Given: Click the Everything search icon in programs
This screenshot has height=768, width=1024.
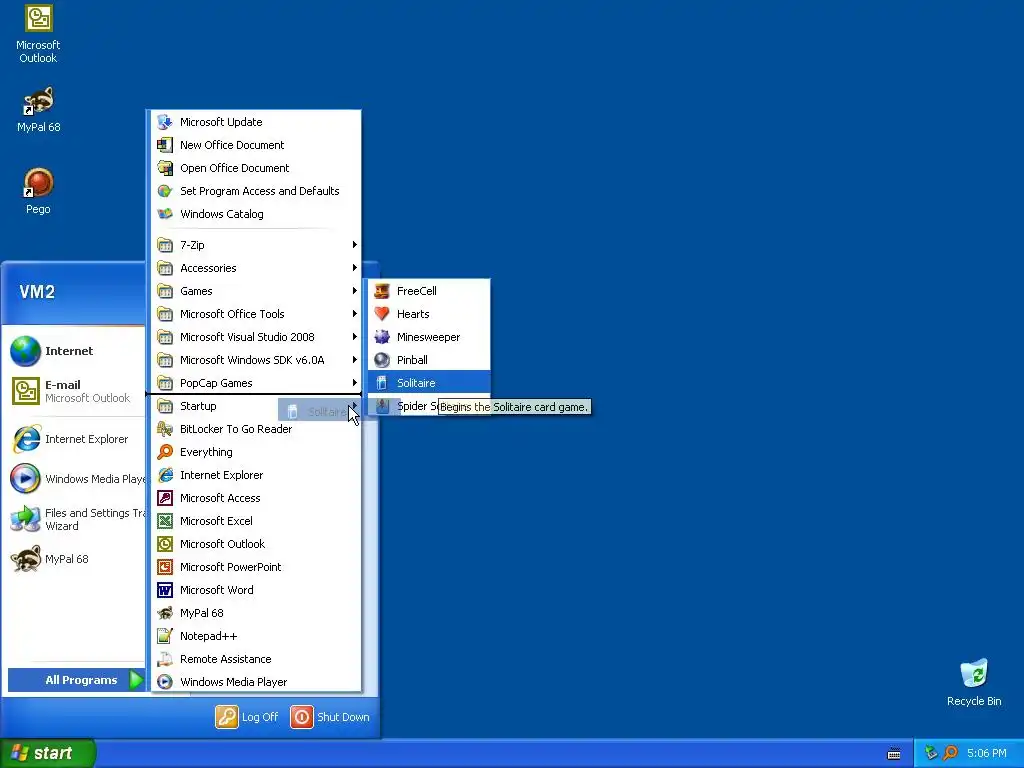Looking at the screenshot, I should [165, 452].
